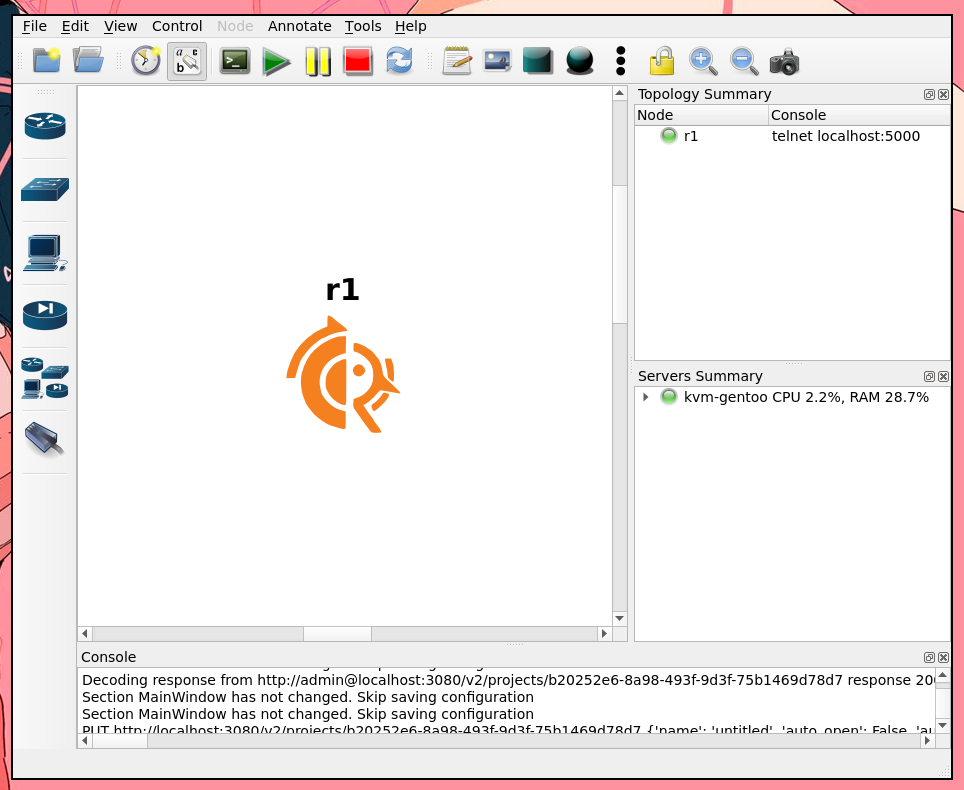Click the canvas horizontal scrollbar handle
964x790 pixels.
337,634
